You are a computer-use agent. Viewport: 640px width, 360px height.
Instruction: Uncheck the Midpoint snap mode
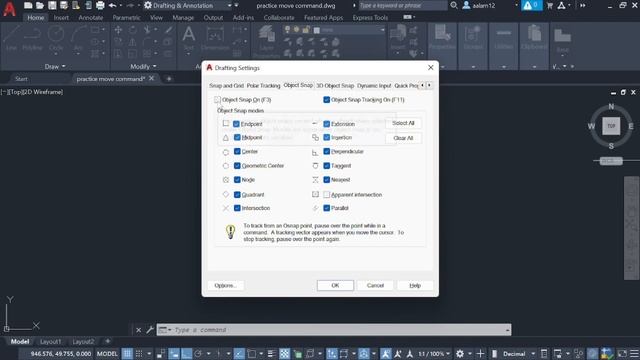237,138
